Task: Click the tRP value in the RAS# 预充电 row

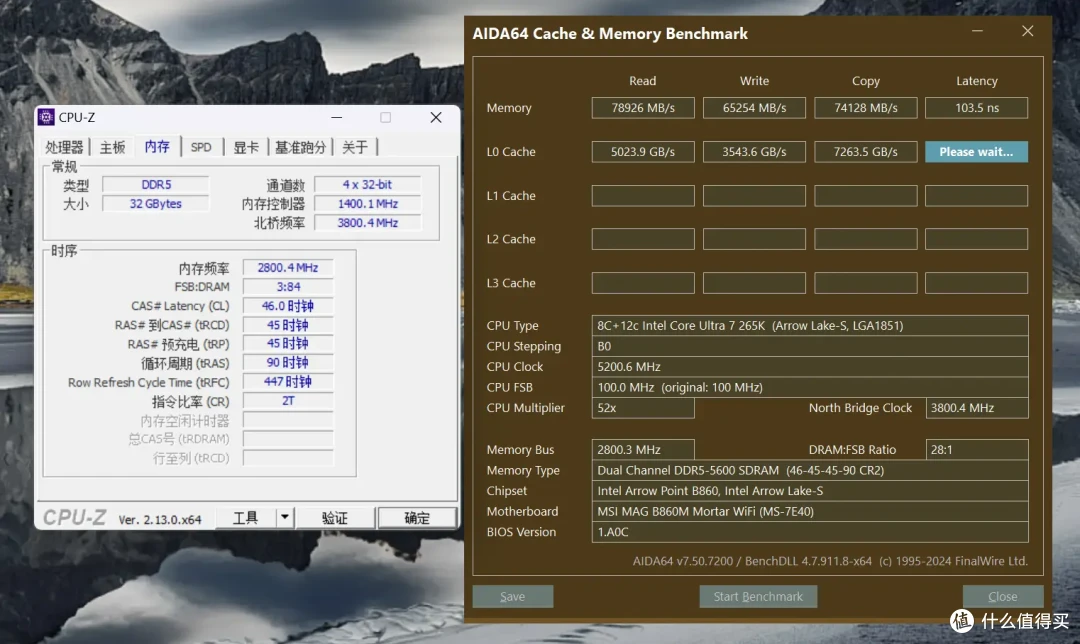Action: click(x=288, y=344)
